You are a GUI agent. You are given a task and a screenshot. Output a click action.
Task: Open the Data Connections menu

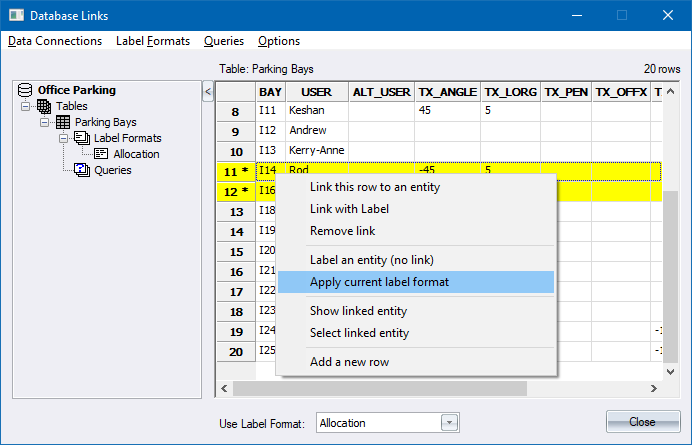[55, 41]
